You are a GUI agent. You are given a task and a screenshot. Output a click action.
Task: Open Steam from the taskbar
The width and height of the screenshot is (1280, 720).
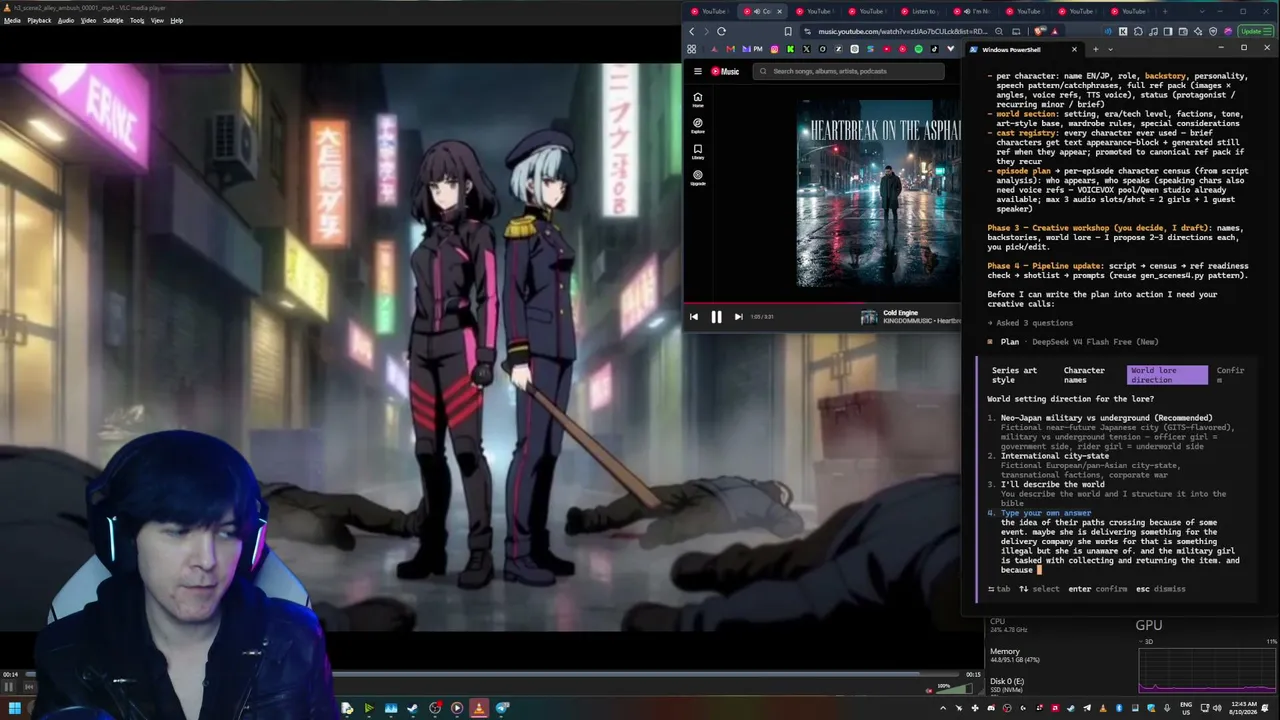[412, 709]
